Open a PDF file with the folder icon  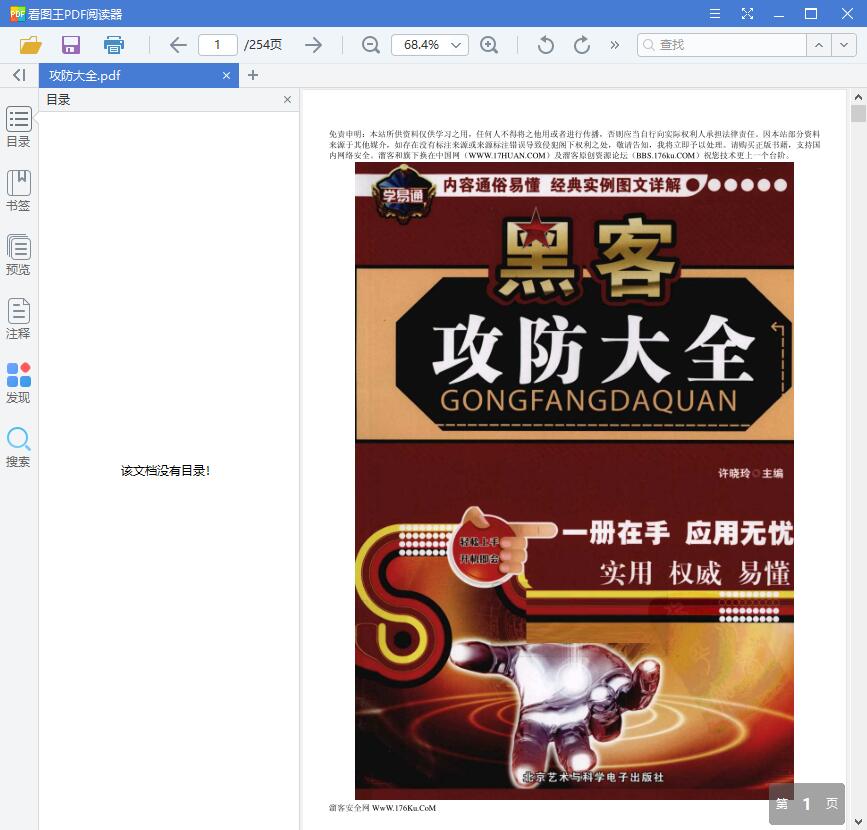tap(30, 45)
